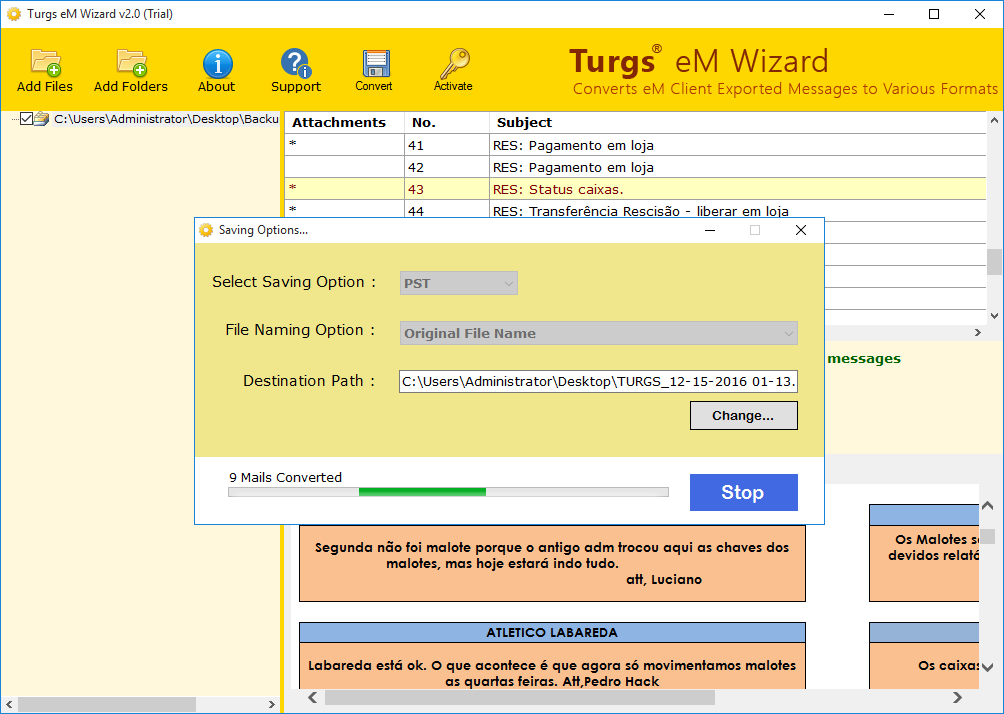Image resolution: width=1004 pixels, height=714 pixels.
Task: Click the left tree panel horizontal scrollbar thumb
Action: point(107,704)
